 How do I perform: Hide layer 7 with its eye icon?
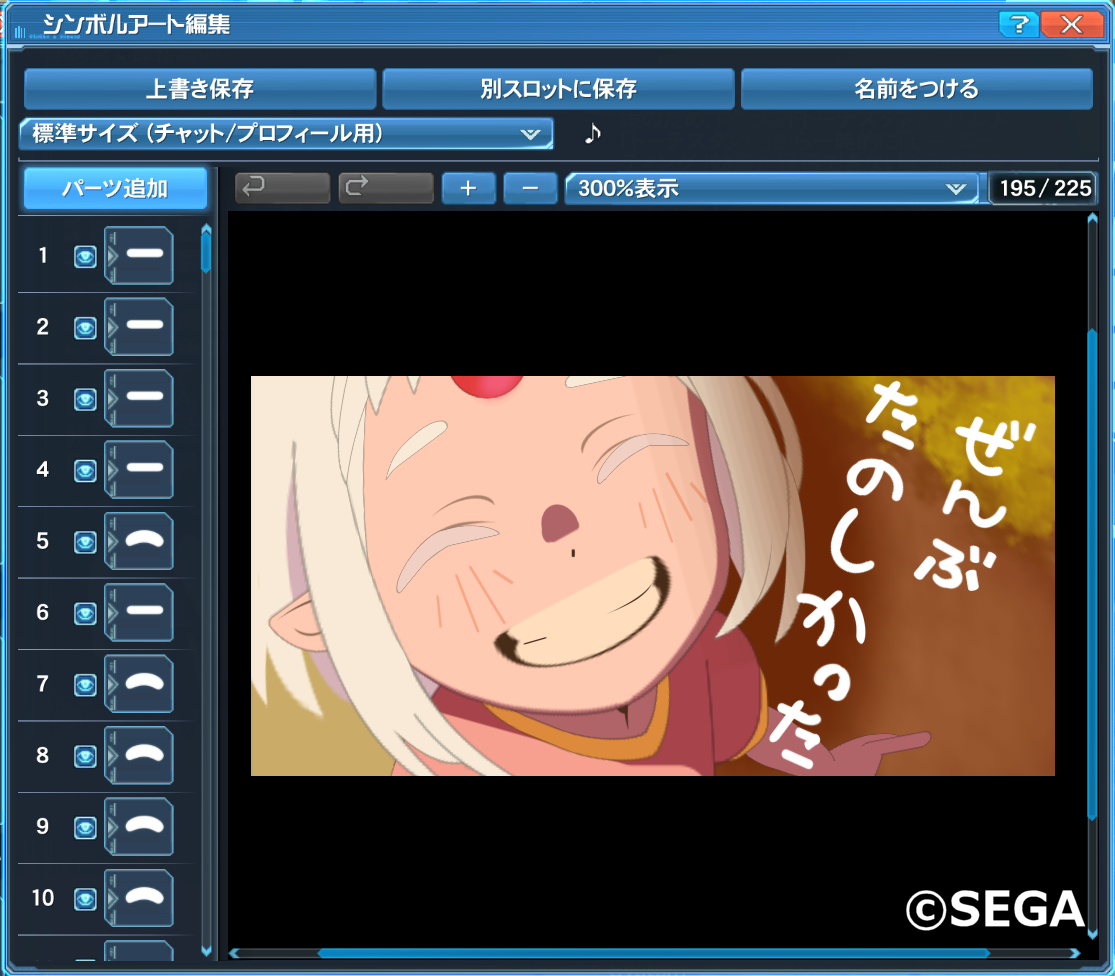click(85, 685)
